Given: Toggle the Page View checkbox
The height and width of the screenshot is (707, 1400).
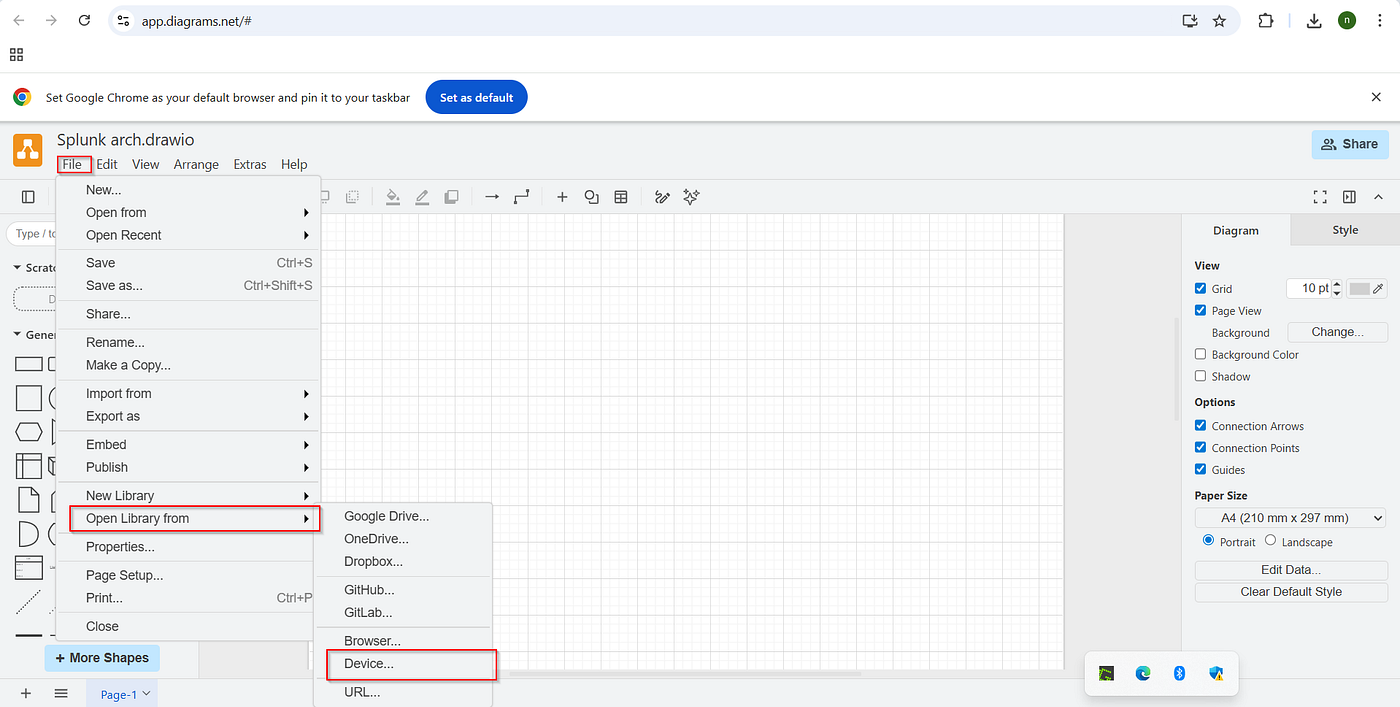Looking at the screenshot, I should pyautogui.click(x=1200, y=310).
